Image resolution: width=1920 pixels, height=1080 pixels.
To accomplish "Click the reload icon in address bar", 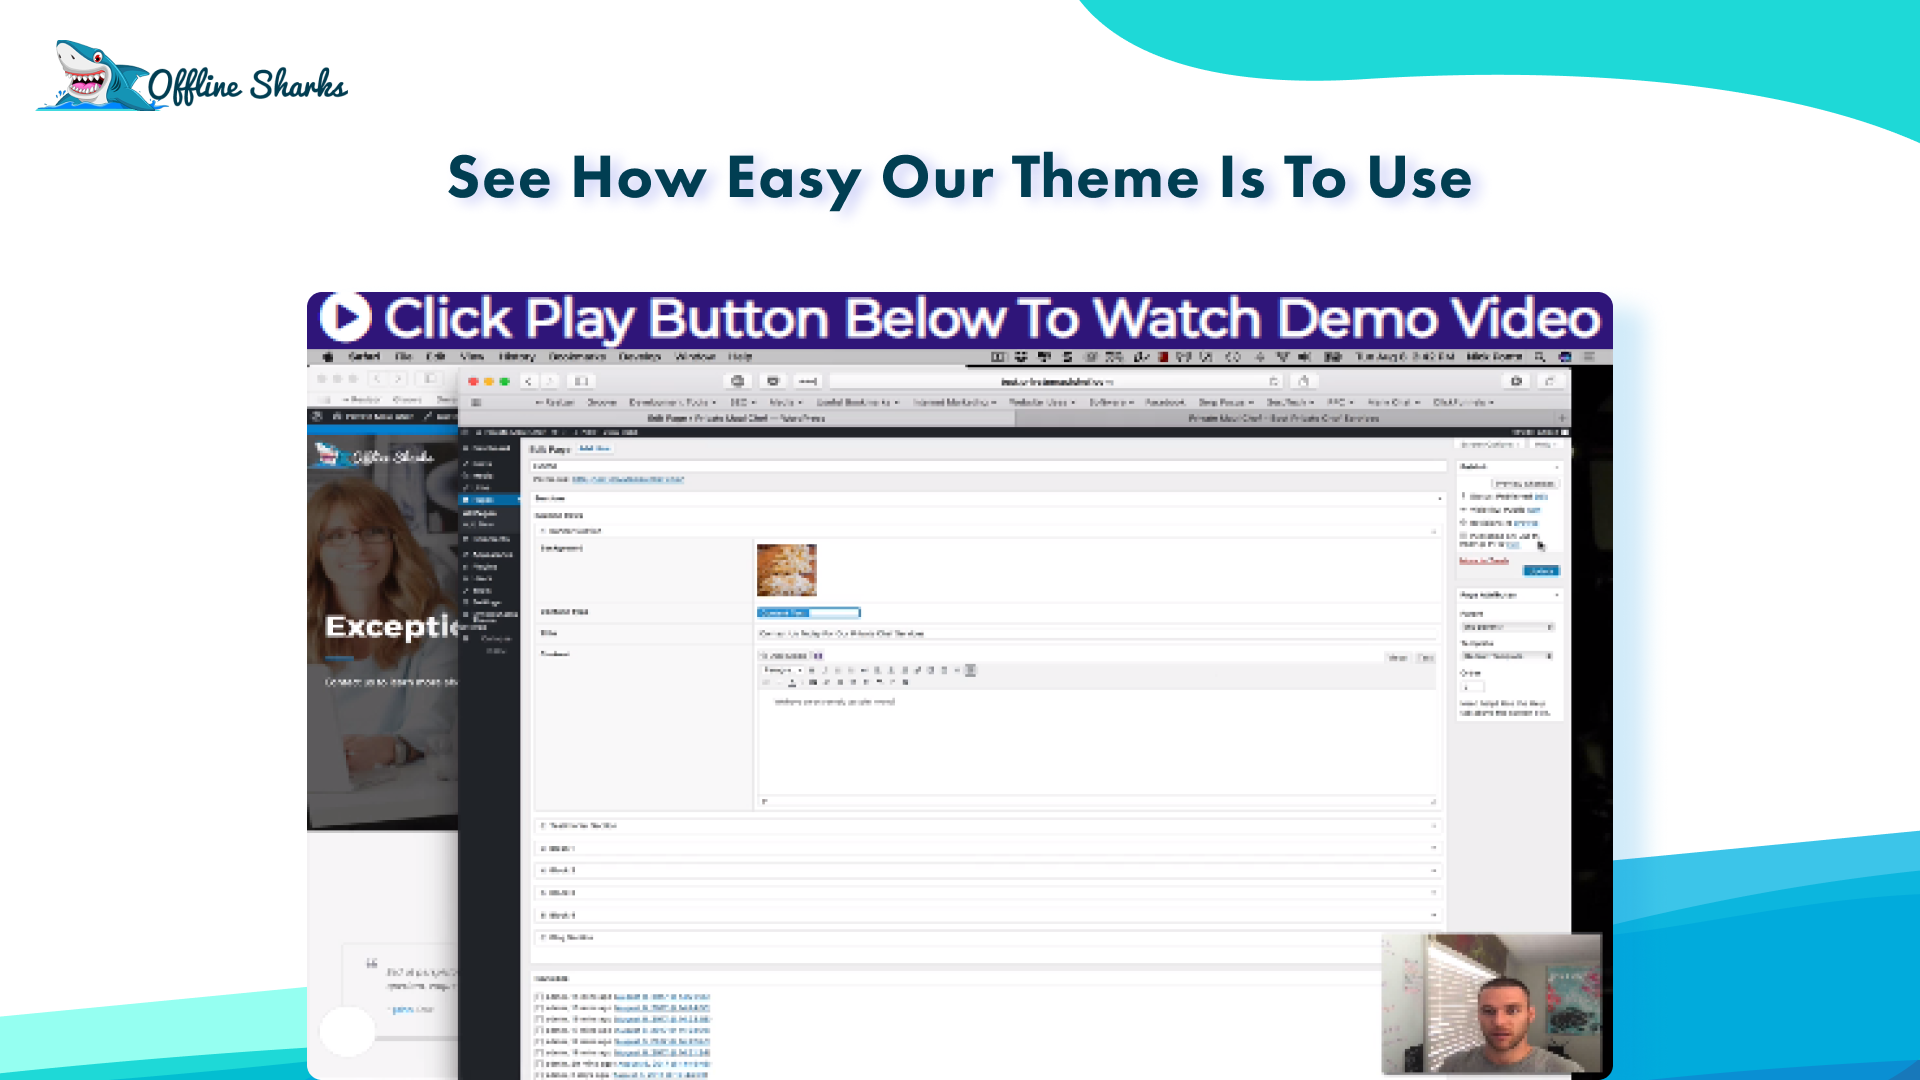I will click(1273, 381).
